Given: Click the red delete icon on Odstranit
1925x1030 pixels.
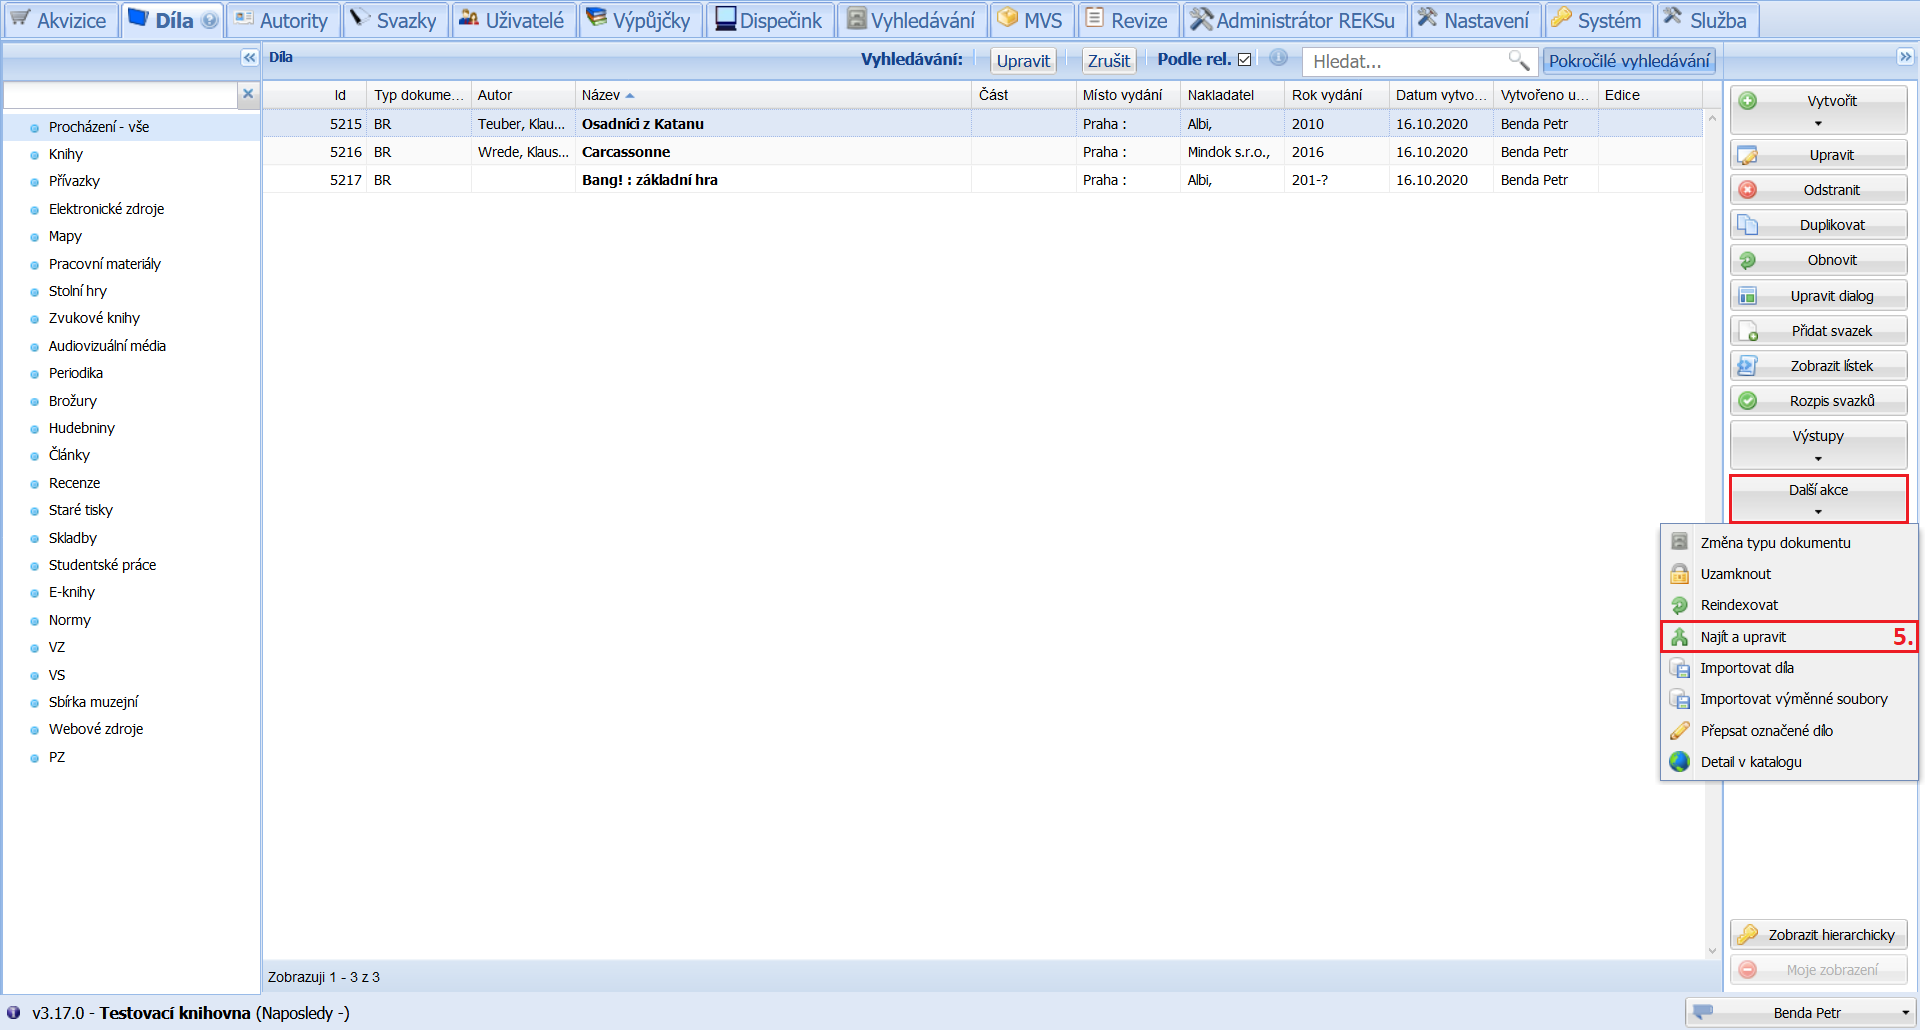Looking at the screenshot, I should (1748, 190).
